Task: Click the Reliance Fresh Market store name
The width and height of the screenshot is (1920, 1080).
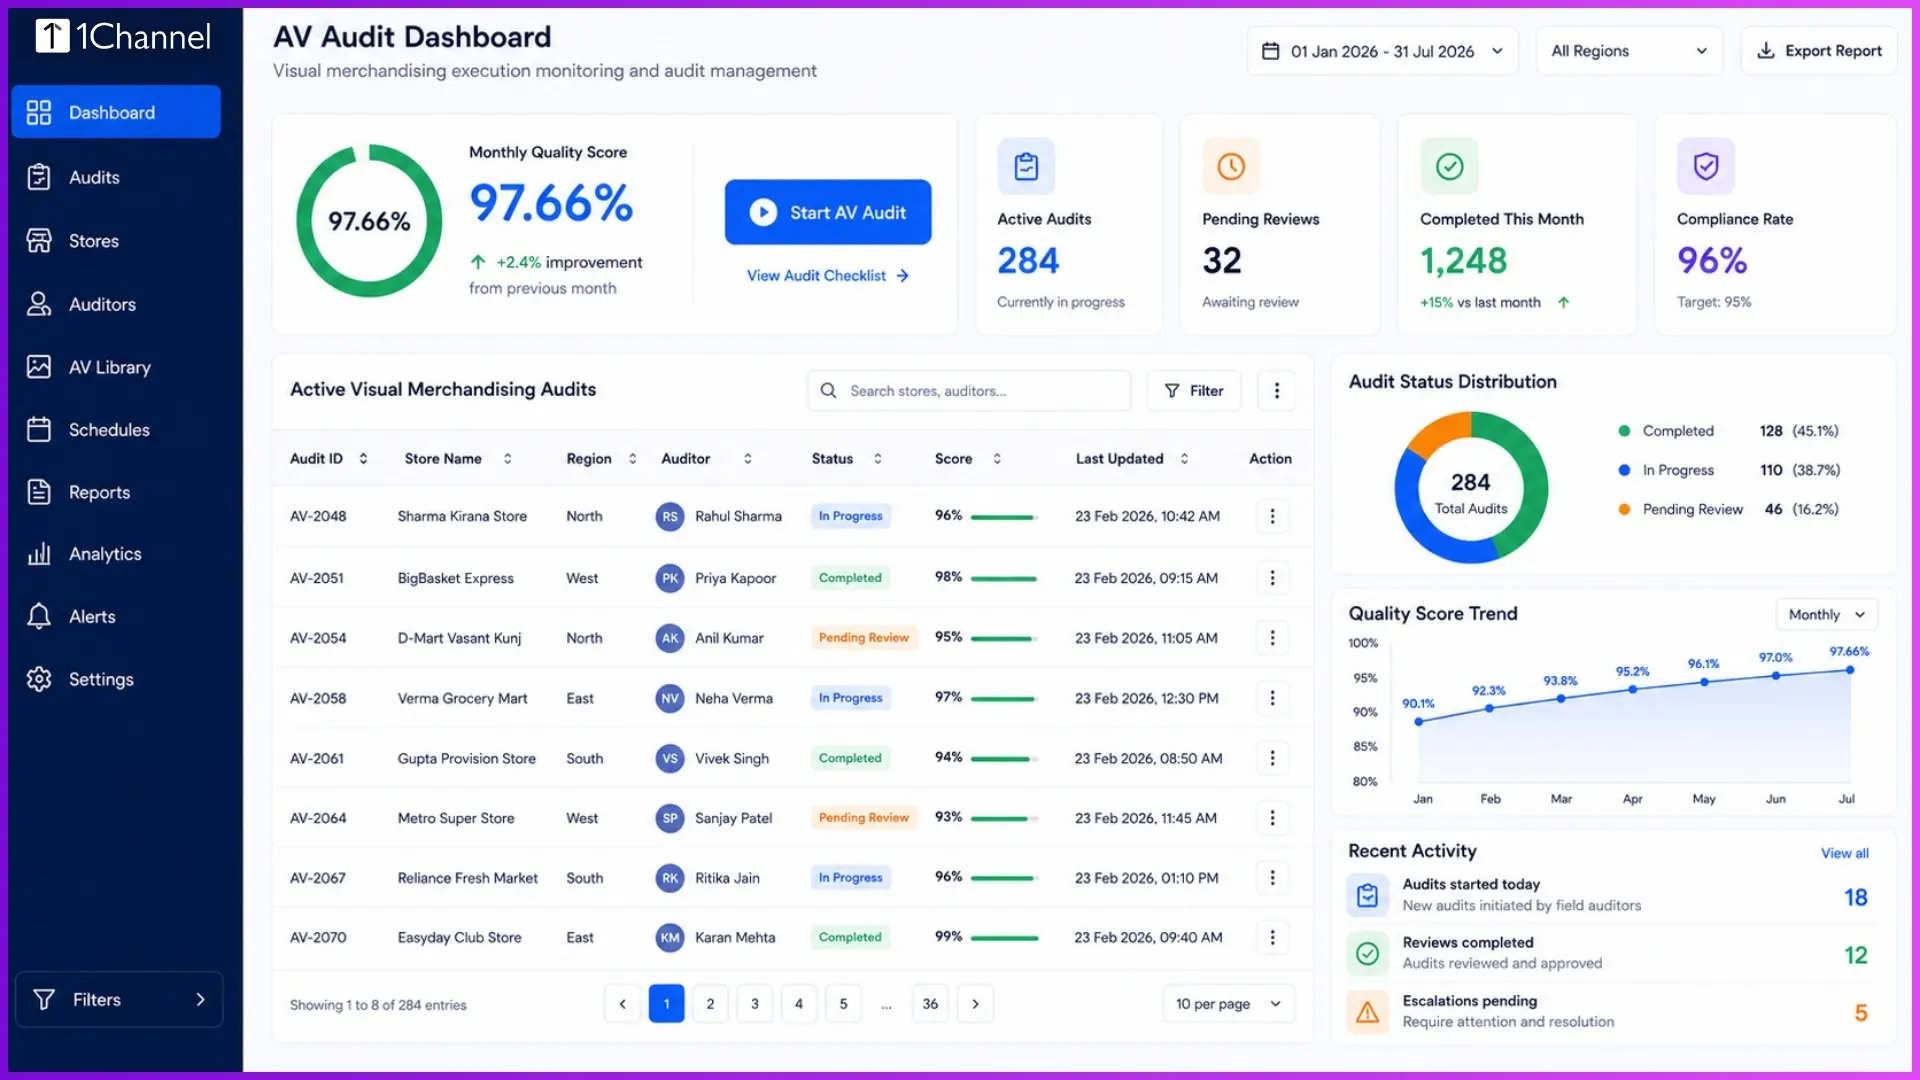Action: 467,878
